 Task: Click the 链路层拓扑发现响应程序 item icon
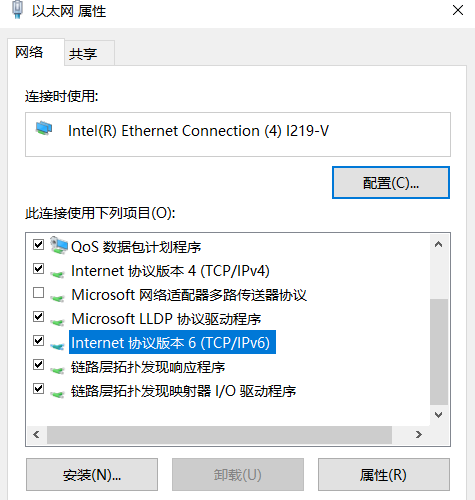click(x=57, y=370)
